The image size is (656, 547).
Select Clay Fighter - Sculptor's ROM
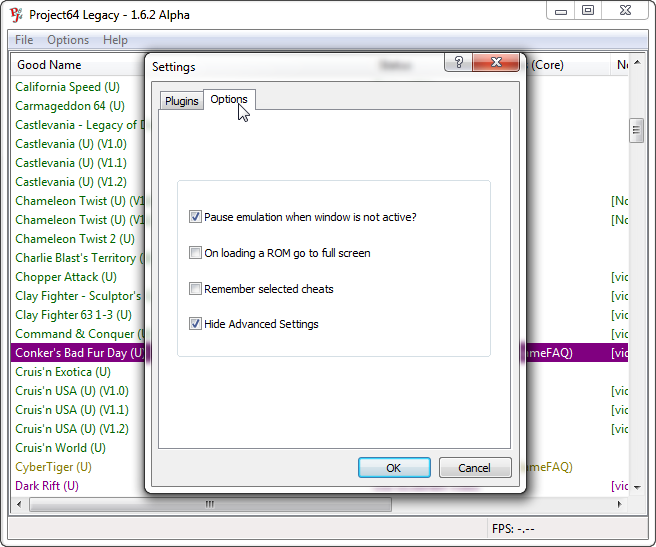pyautogui.click(x=78, y=296)
